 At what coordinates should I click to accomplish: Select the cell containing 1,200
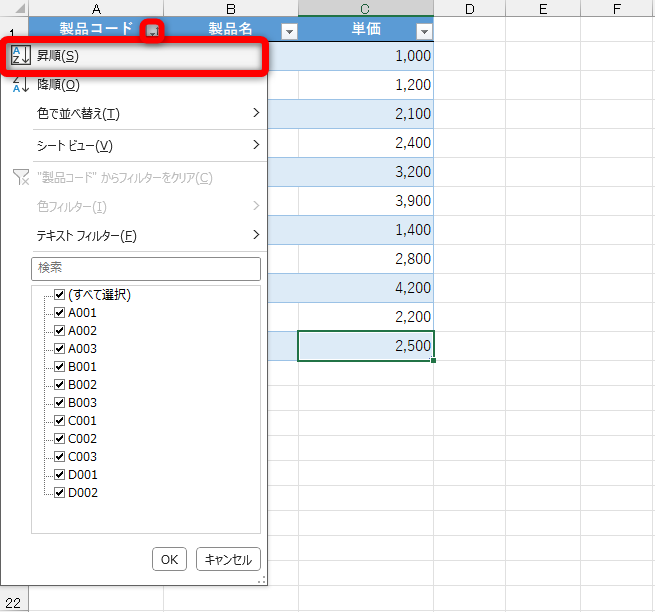pos(366,85)
